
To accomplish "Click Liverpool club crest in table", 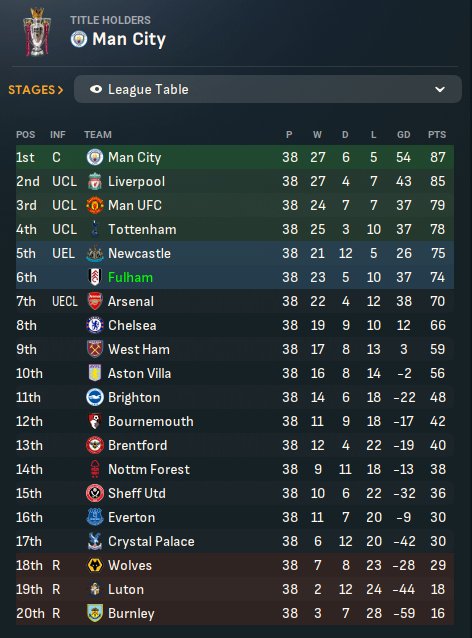I will [95, 181].
